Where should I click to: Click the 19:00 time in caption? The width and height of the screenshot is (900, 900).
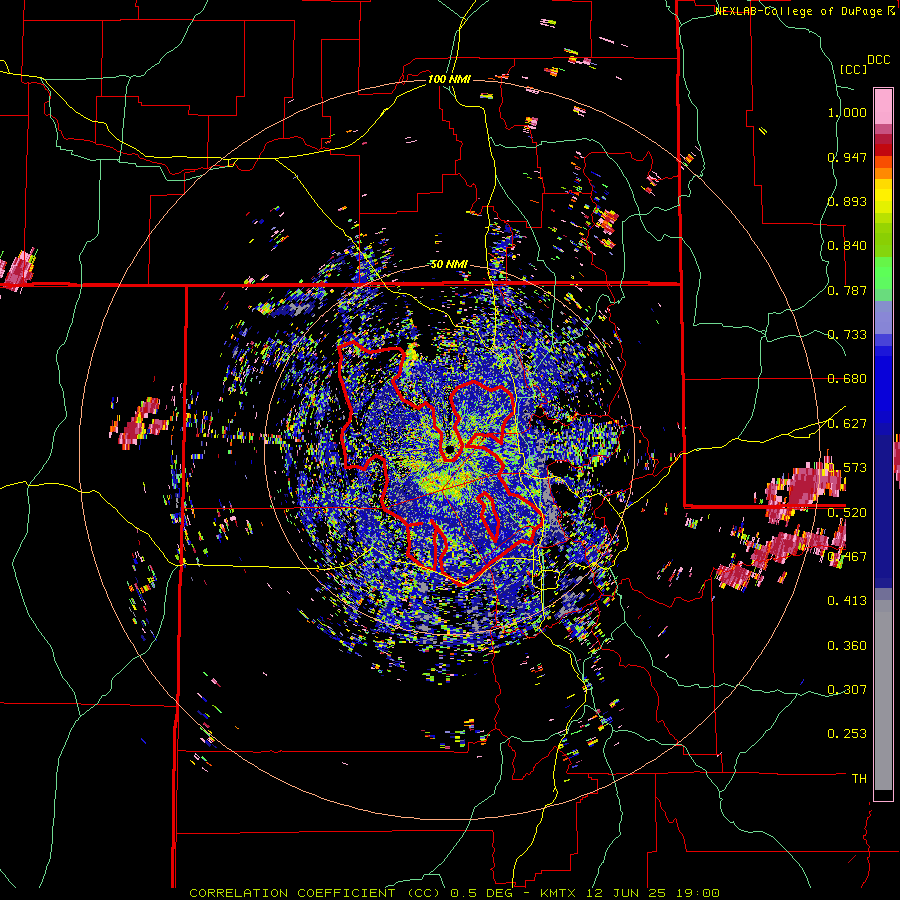(x=697, y=893)
